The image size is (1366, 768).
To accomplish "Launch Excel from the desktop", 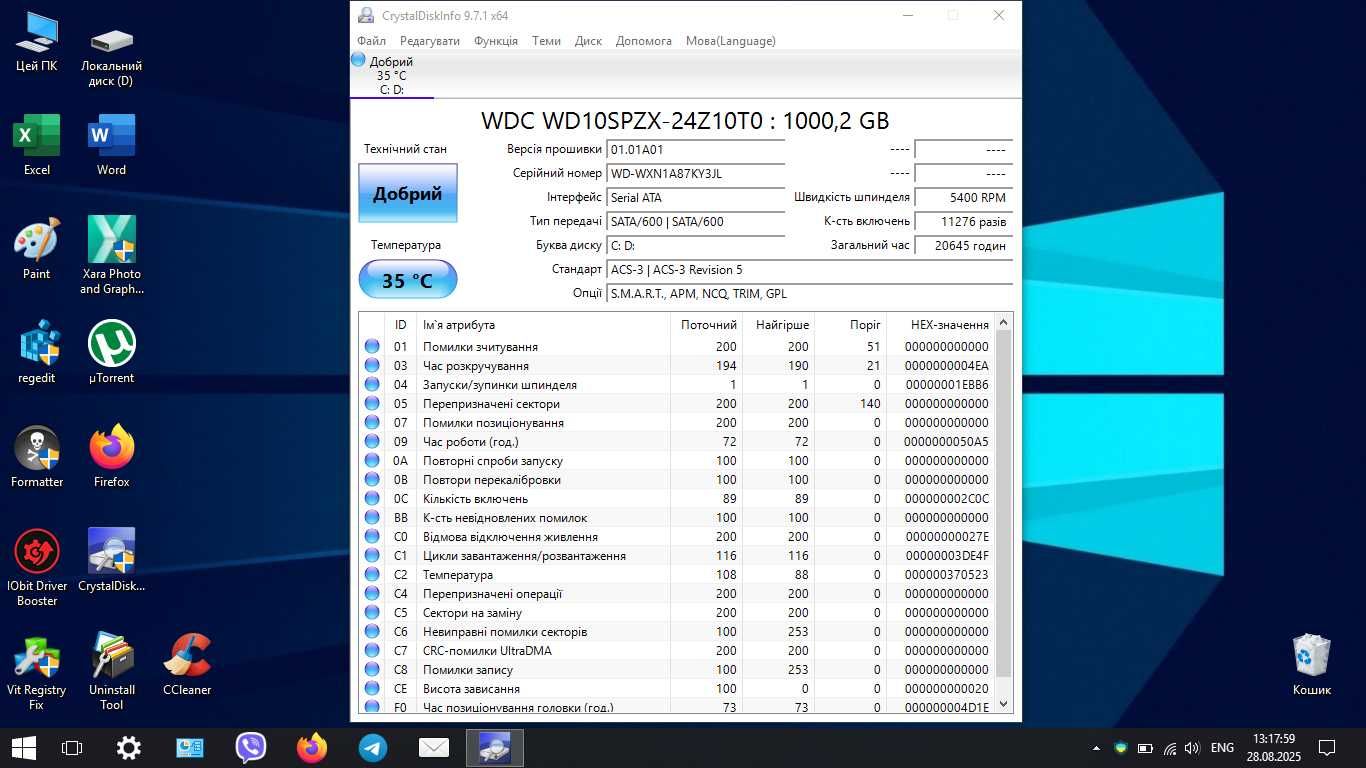I will click(x=37, y=145).
